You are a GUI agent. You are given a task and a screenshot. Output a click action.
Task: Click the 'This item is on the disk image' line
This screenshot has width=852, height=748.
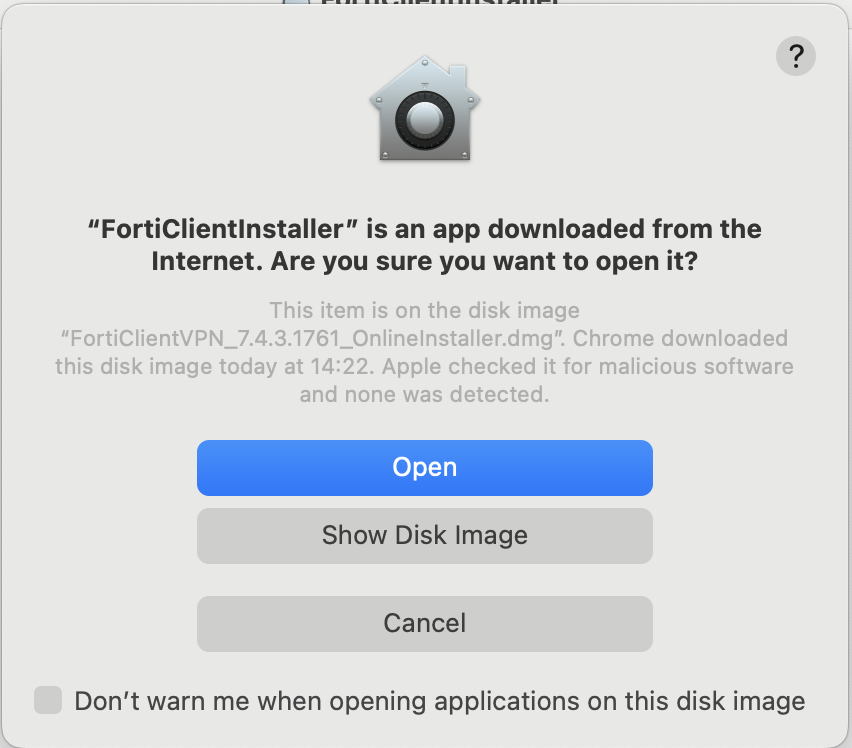point(425,311)
